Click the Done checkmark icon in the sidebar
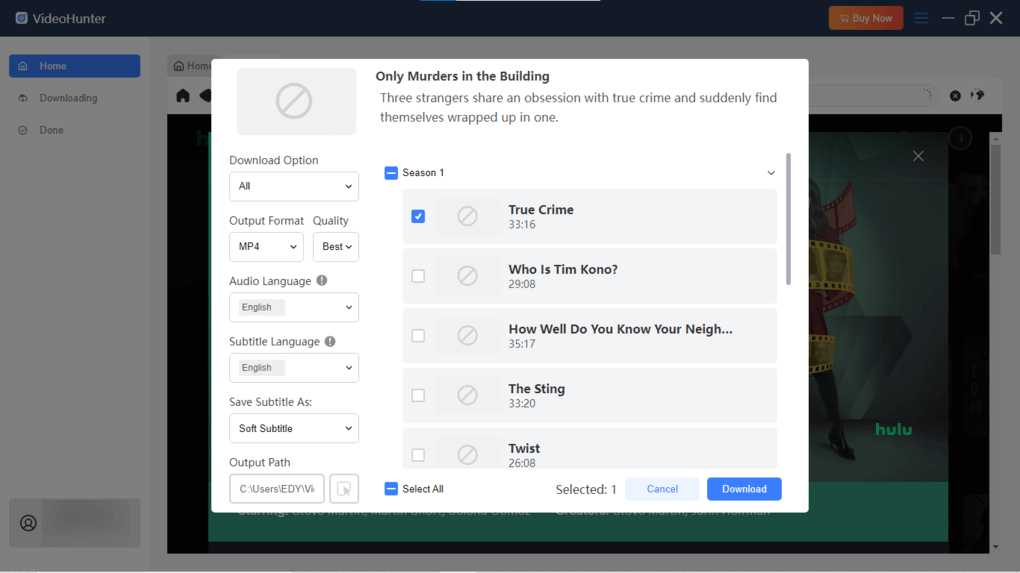Image resolution: width=1020 pixels, height=573 pixels. (23, 130)
